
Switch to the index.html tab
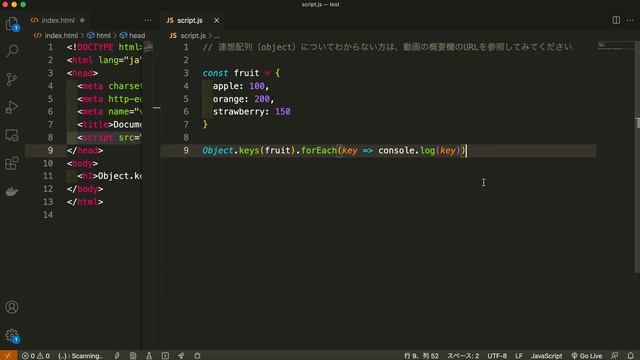[58, 20]
